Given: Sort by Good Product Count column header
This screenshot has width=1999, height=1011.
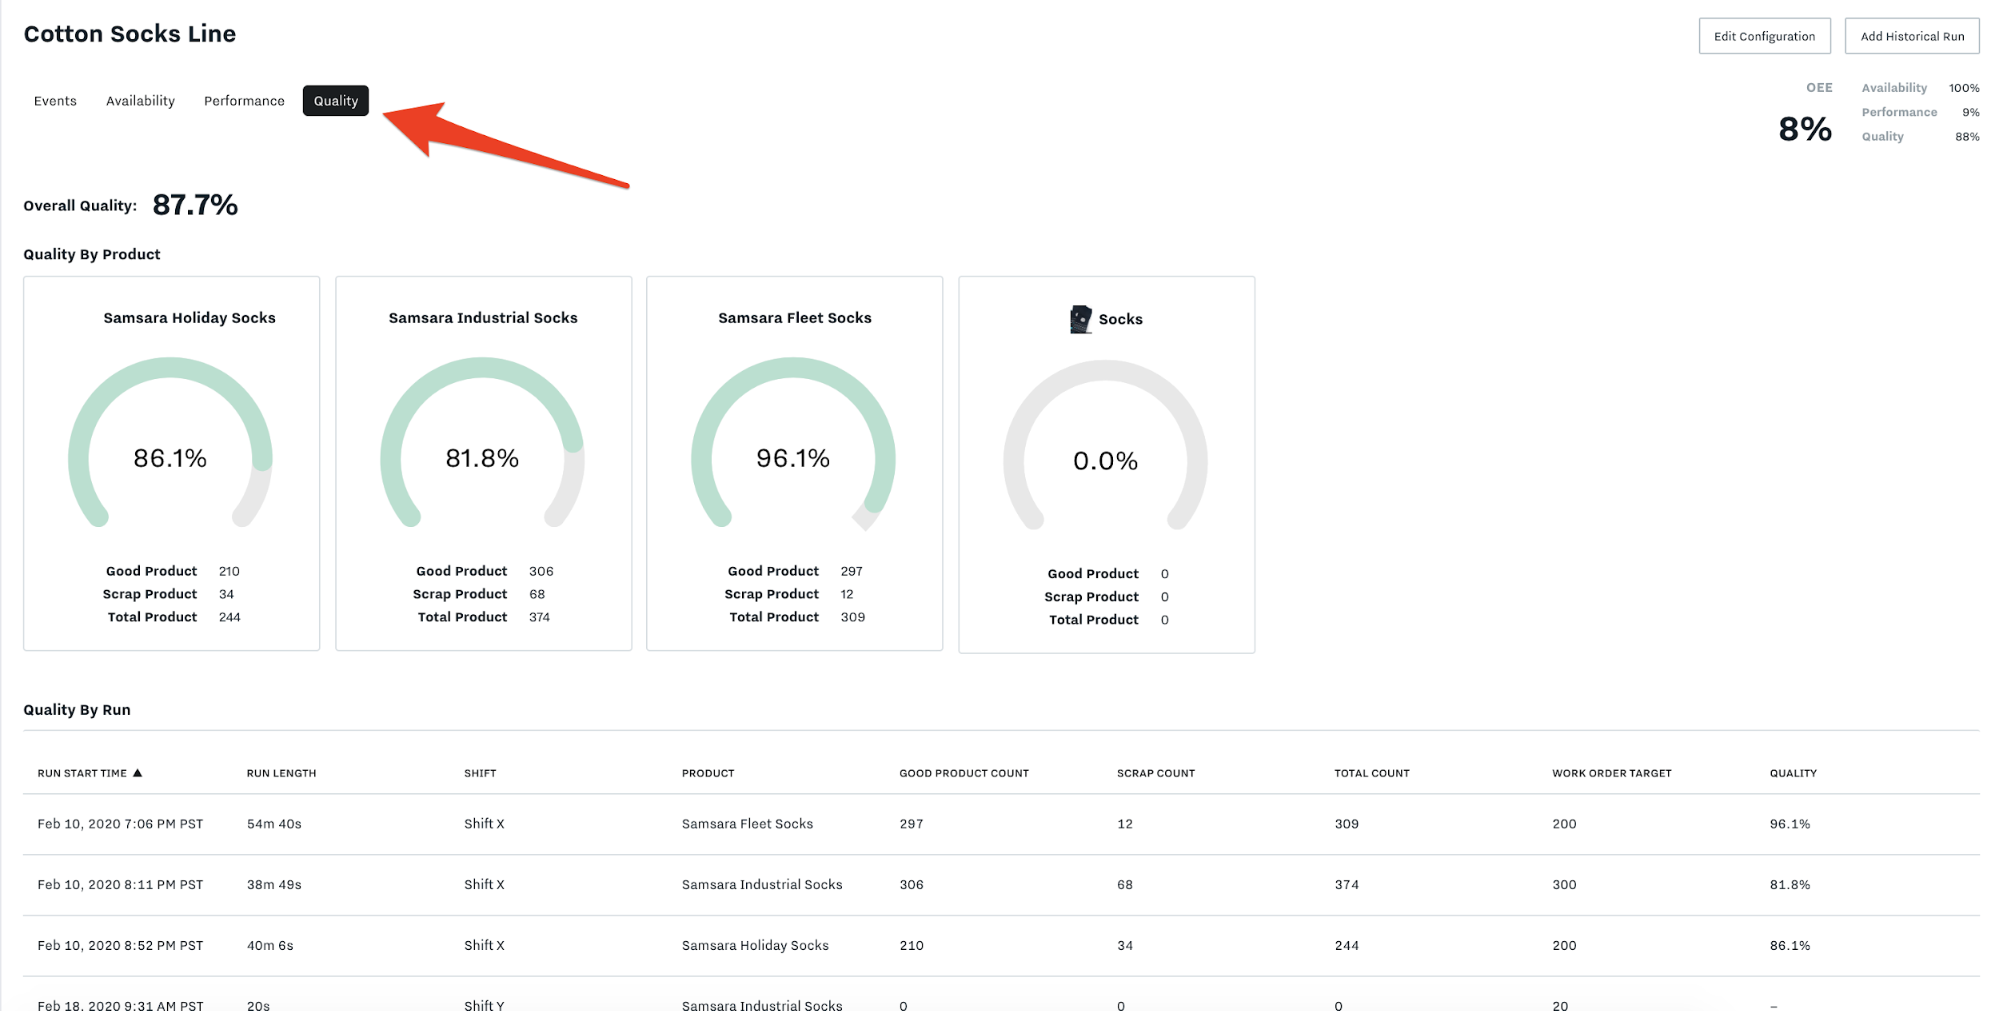Looking at the screenshot, I should coord(964,773).
